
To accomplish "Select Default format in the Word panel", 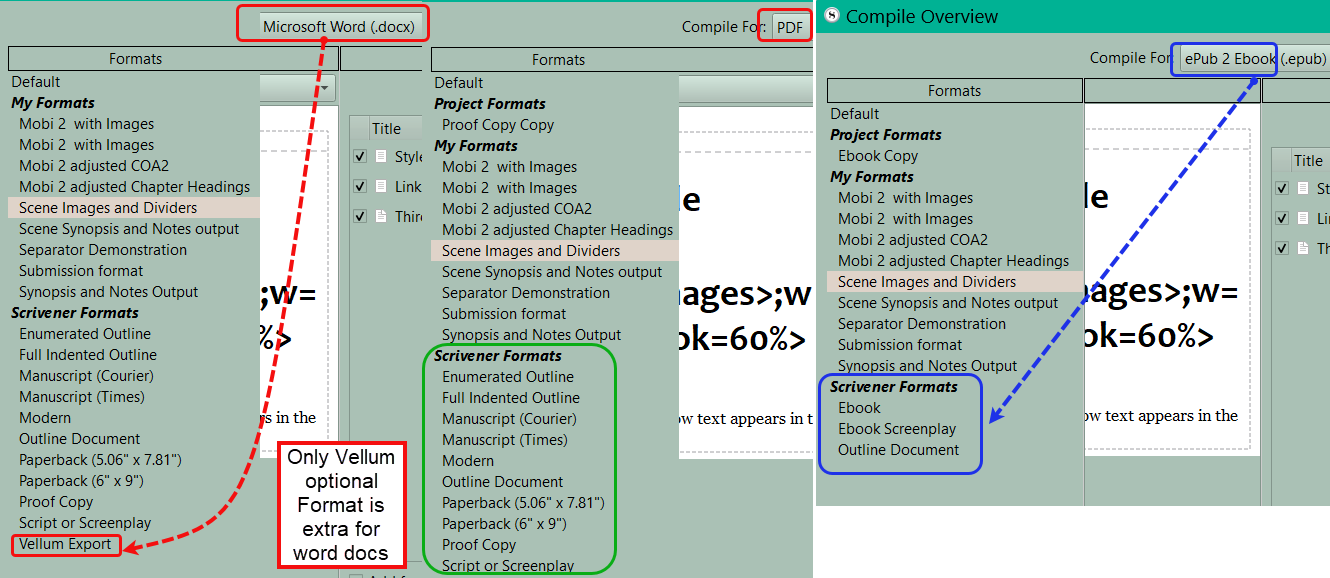I will click(36, 82).
